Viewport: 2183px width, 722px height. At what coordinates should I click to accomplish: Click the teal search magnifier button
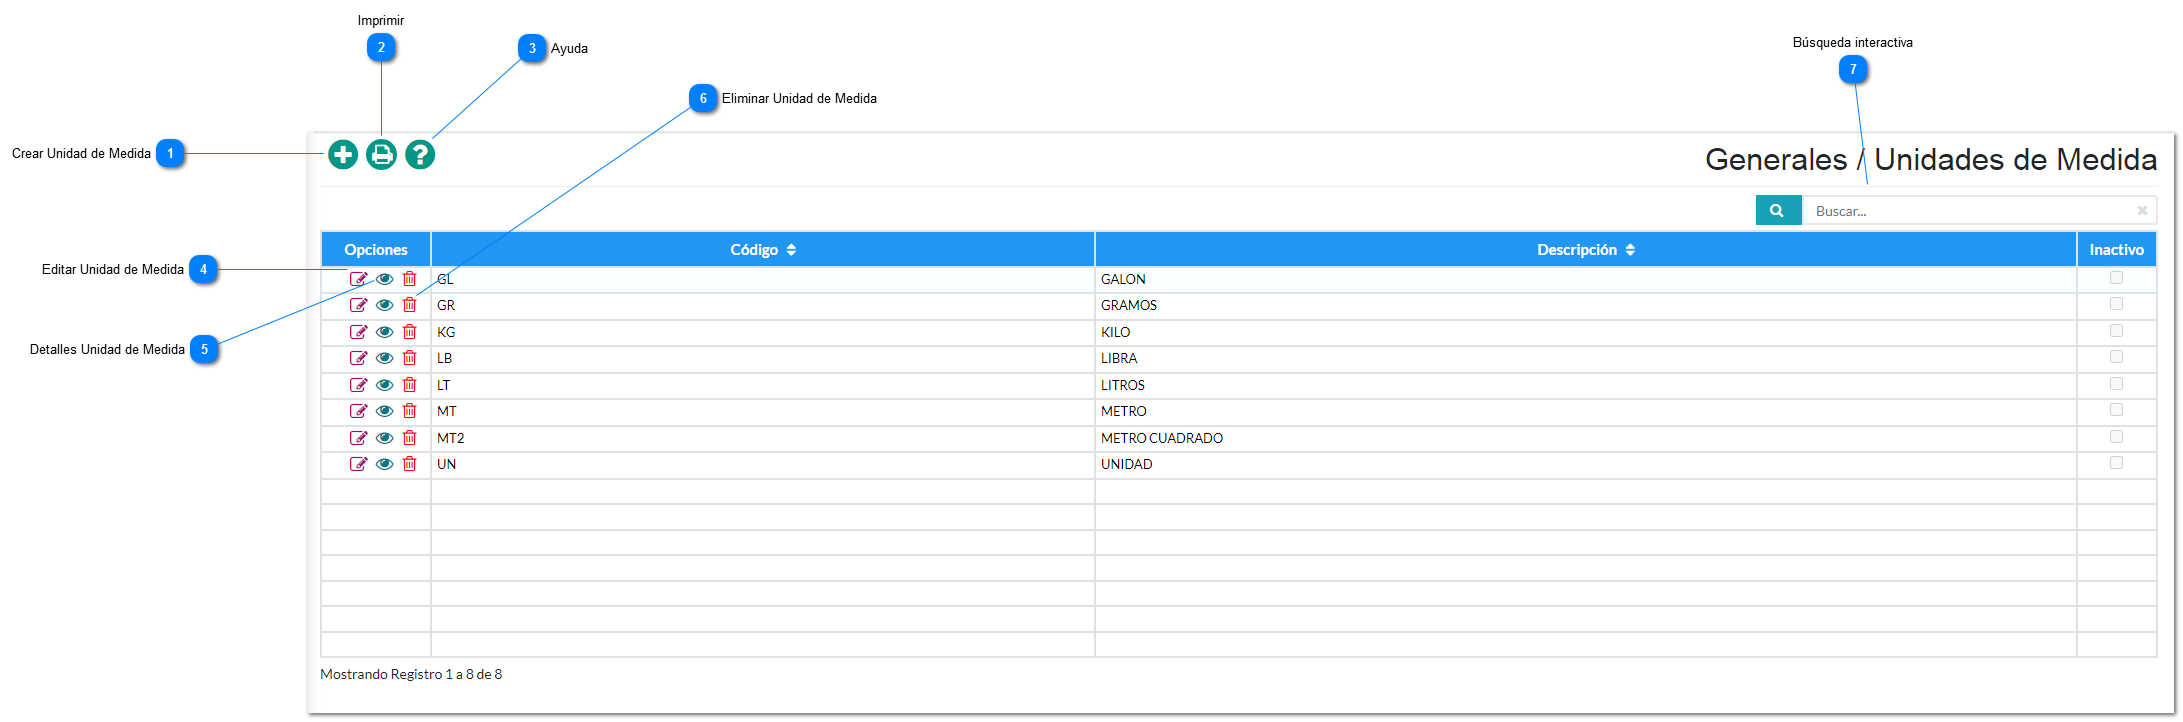click(1778, 211)
